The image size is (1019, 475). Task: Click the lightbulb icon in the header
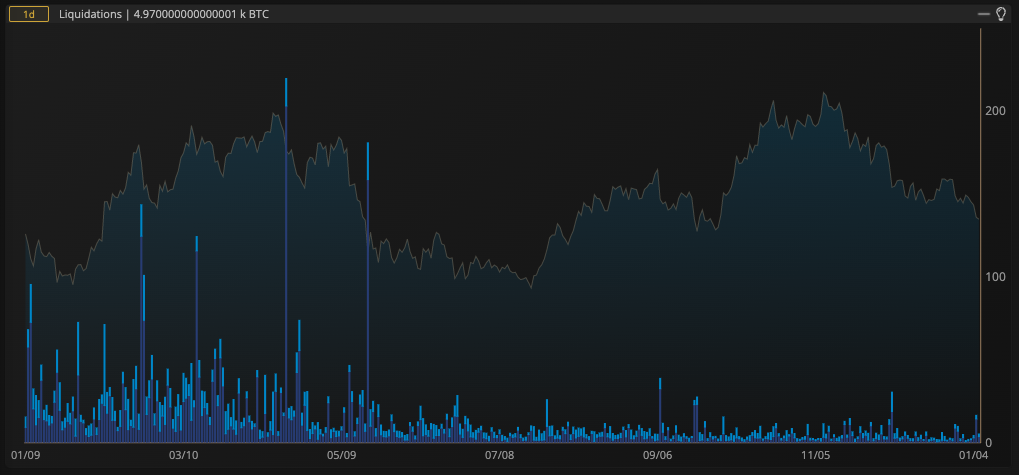(x=1001, y=14)
